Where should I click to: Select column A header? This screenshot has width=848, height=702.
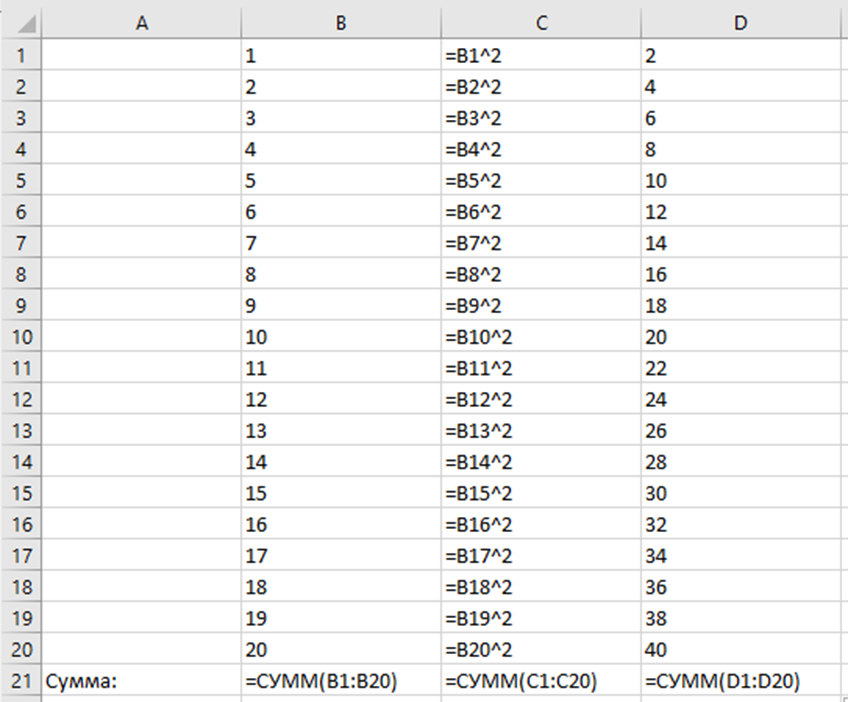(x=141, y=23)
